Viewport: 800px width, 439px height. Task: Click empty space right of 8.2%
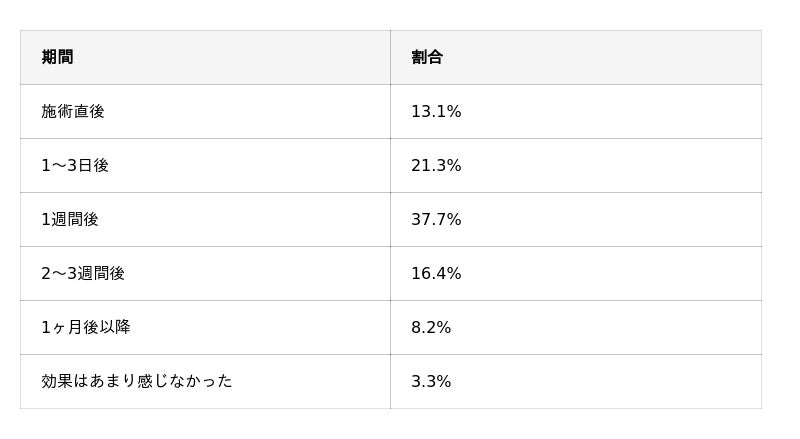[600, 327]
